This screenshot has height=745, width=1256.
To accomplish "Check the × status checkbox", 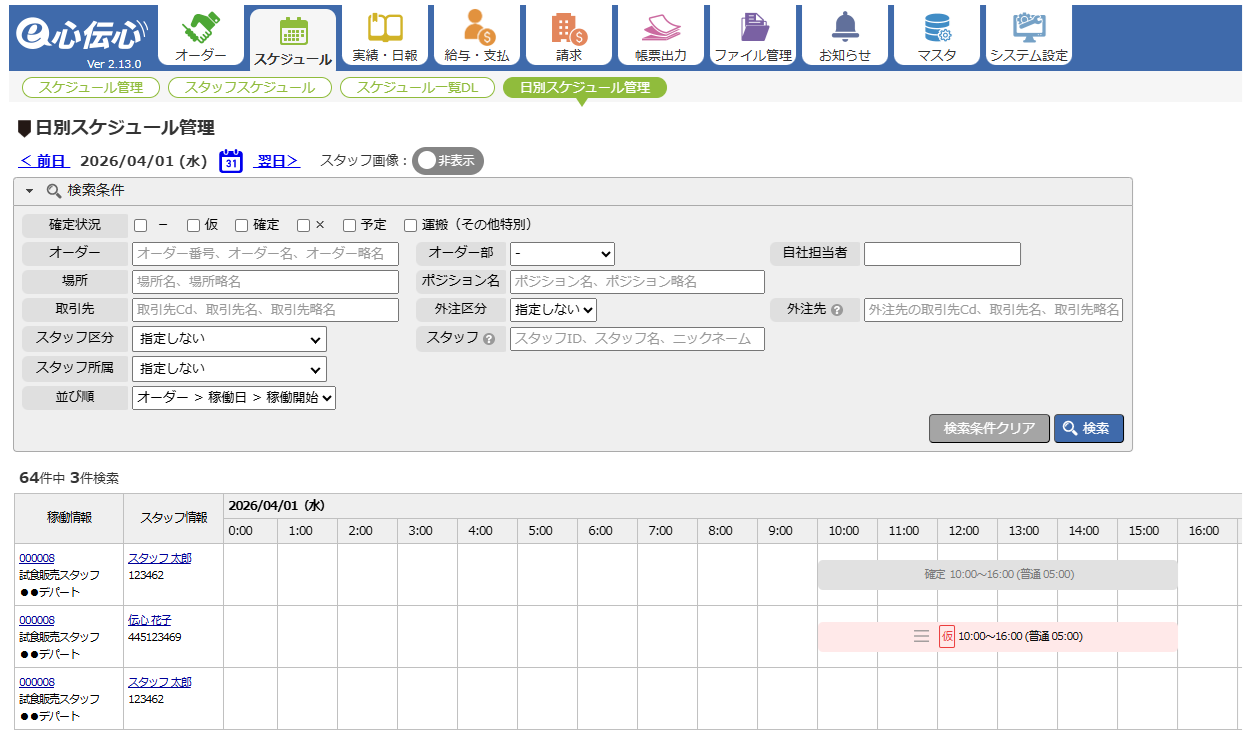I will [x=303, y=225].
